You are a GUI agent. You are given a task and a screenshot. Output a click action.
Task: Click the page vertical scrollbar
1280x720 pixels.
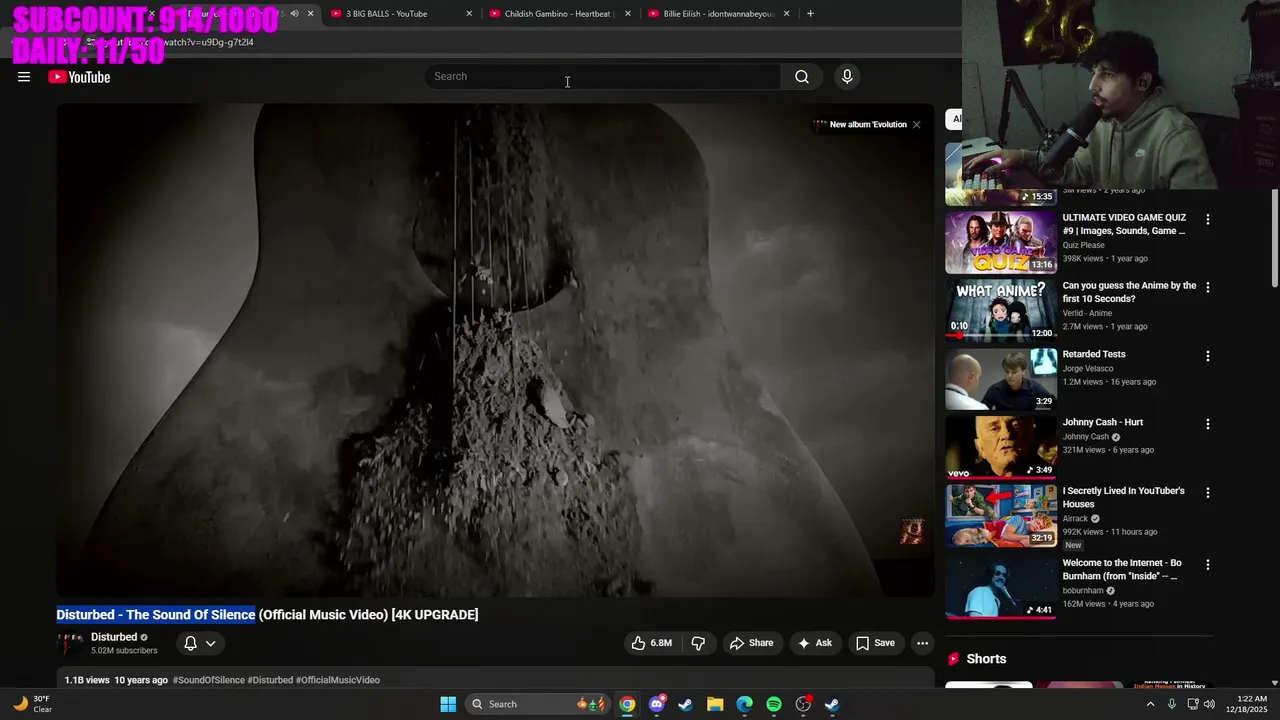(x=1274, y=237)
